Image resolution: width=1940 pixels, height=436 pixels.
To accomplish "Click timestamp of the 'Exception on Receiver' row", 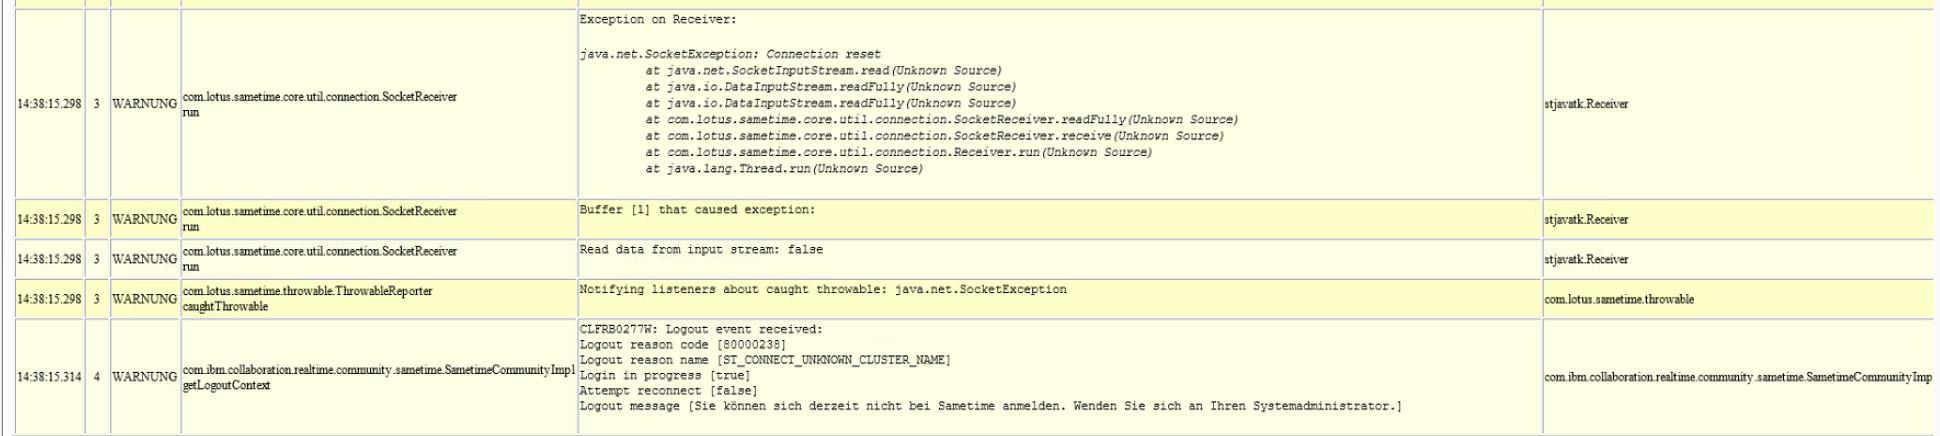I will pos(49,104).
